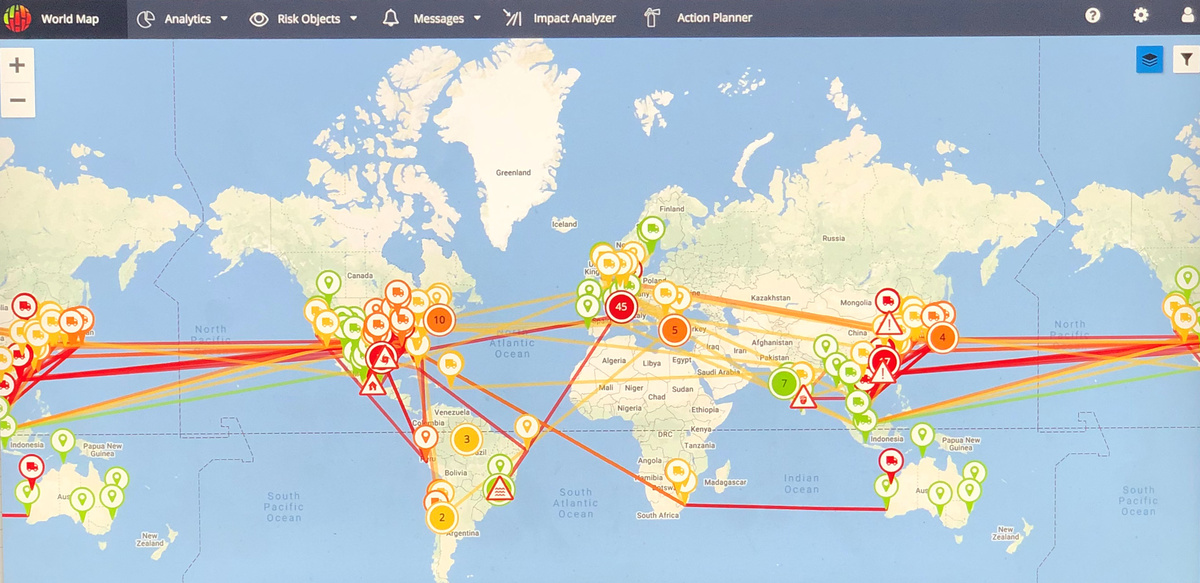This screenshot has height=583, width=1200.
Task: Open the user profile icon
Action: coord(1188,16)
